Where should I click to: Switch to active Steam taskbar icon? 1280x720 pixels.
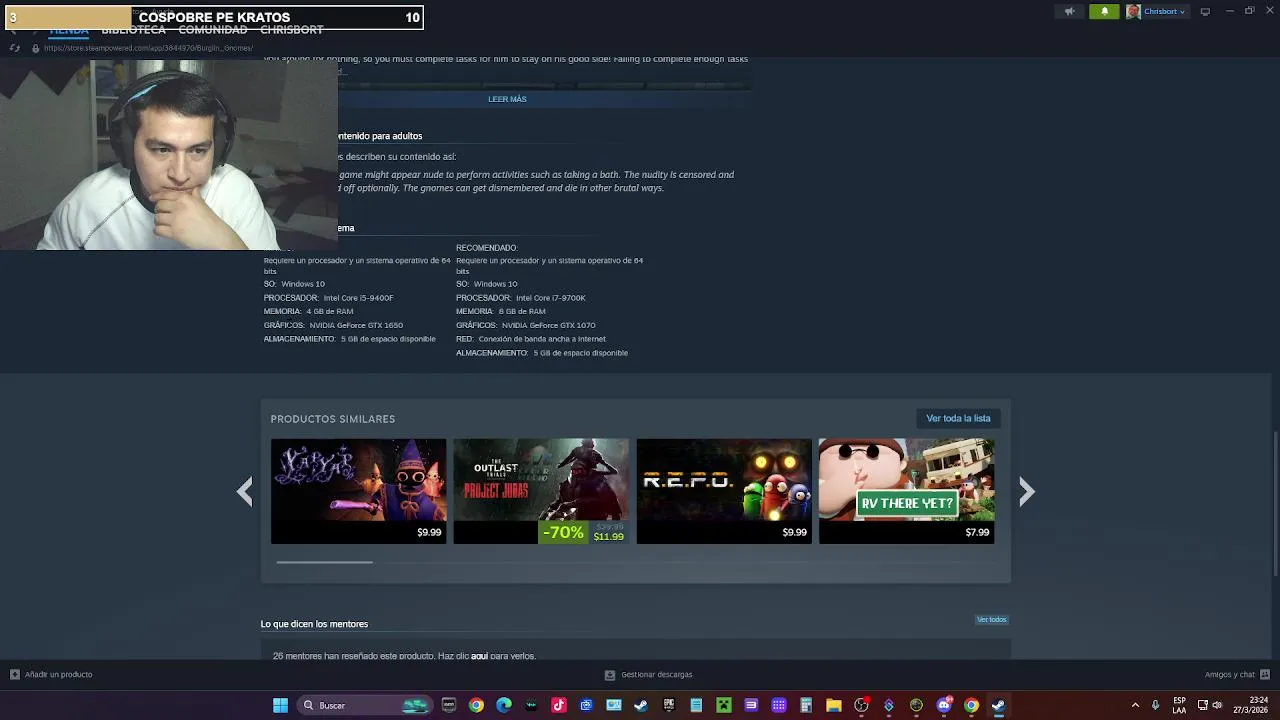click(998, 705)
